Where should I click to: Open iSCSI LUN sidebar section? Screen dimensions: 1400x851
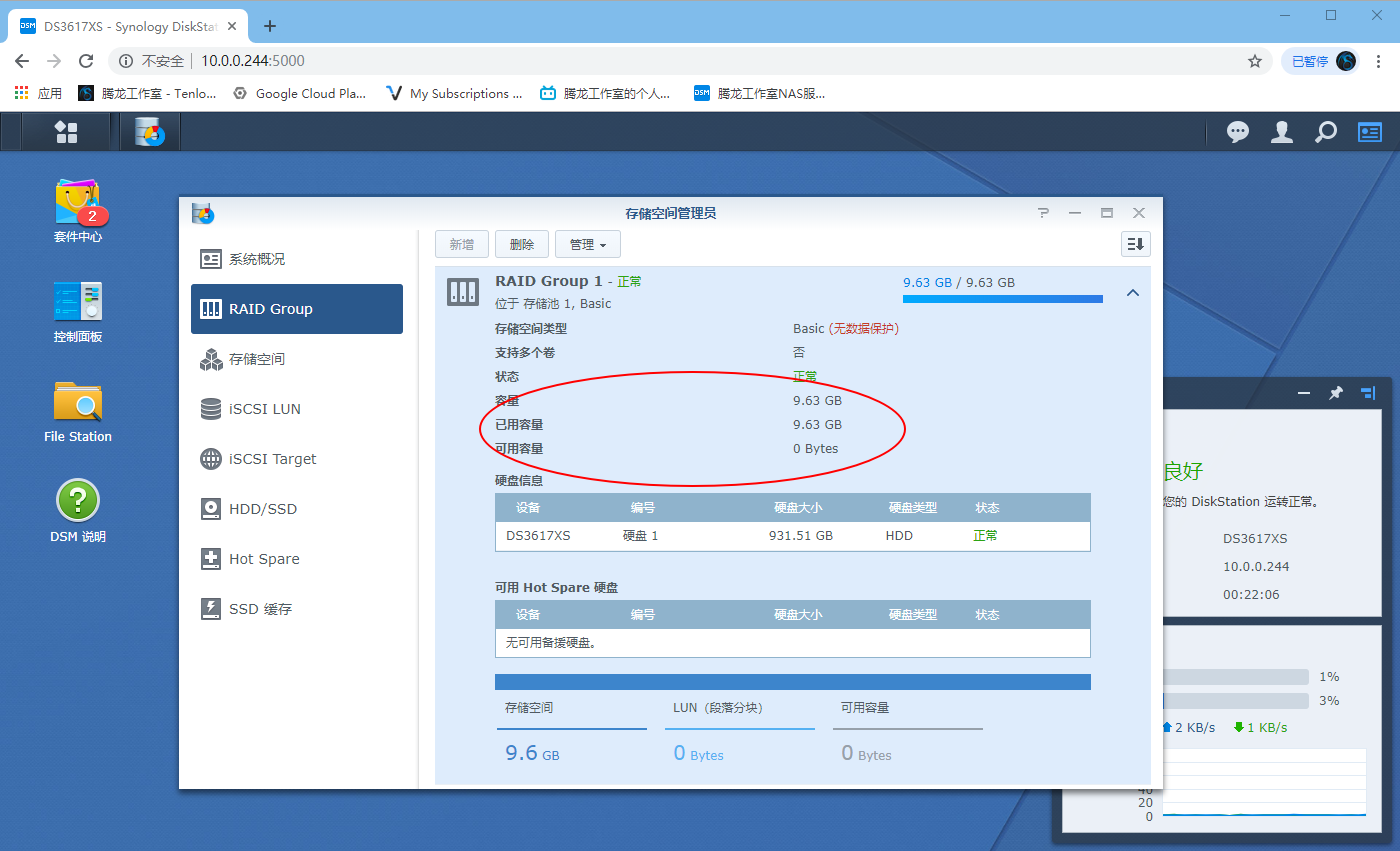pyautogui.click(x=297, y=409)
